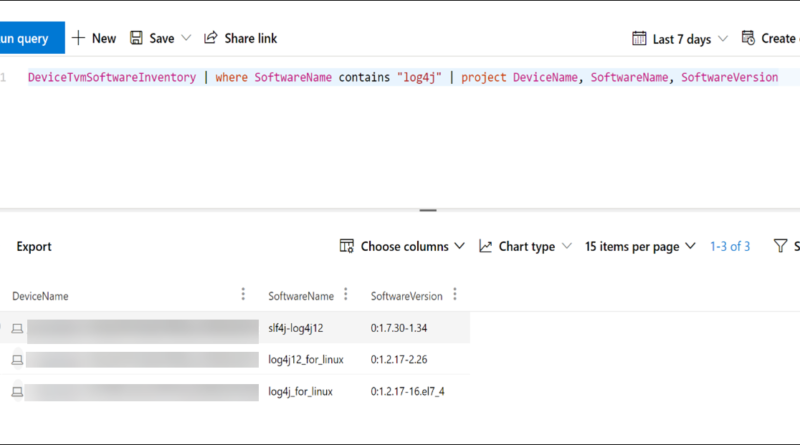
Task: Click the New label in the toolbar
Action: point(104,38)
